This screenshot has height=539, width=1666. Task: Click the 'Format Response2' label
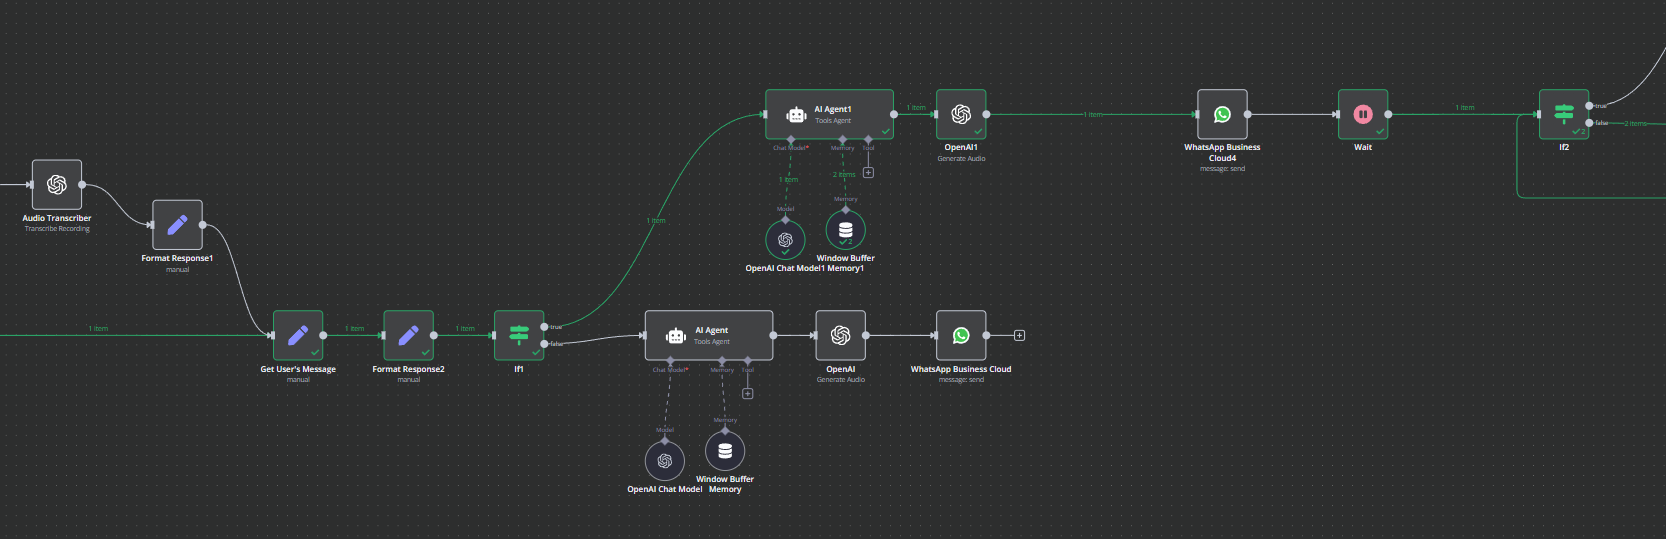pos(408,369)
